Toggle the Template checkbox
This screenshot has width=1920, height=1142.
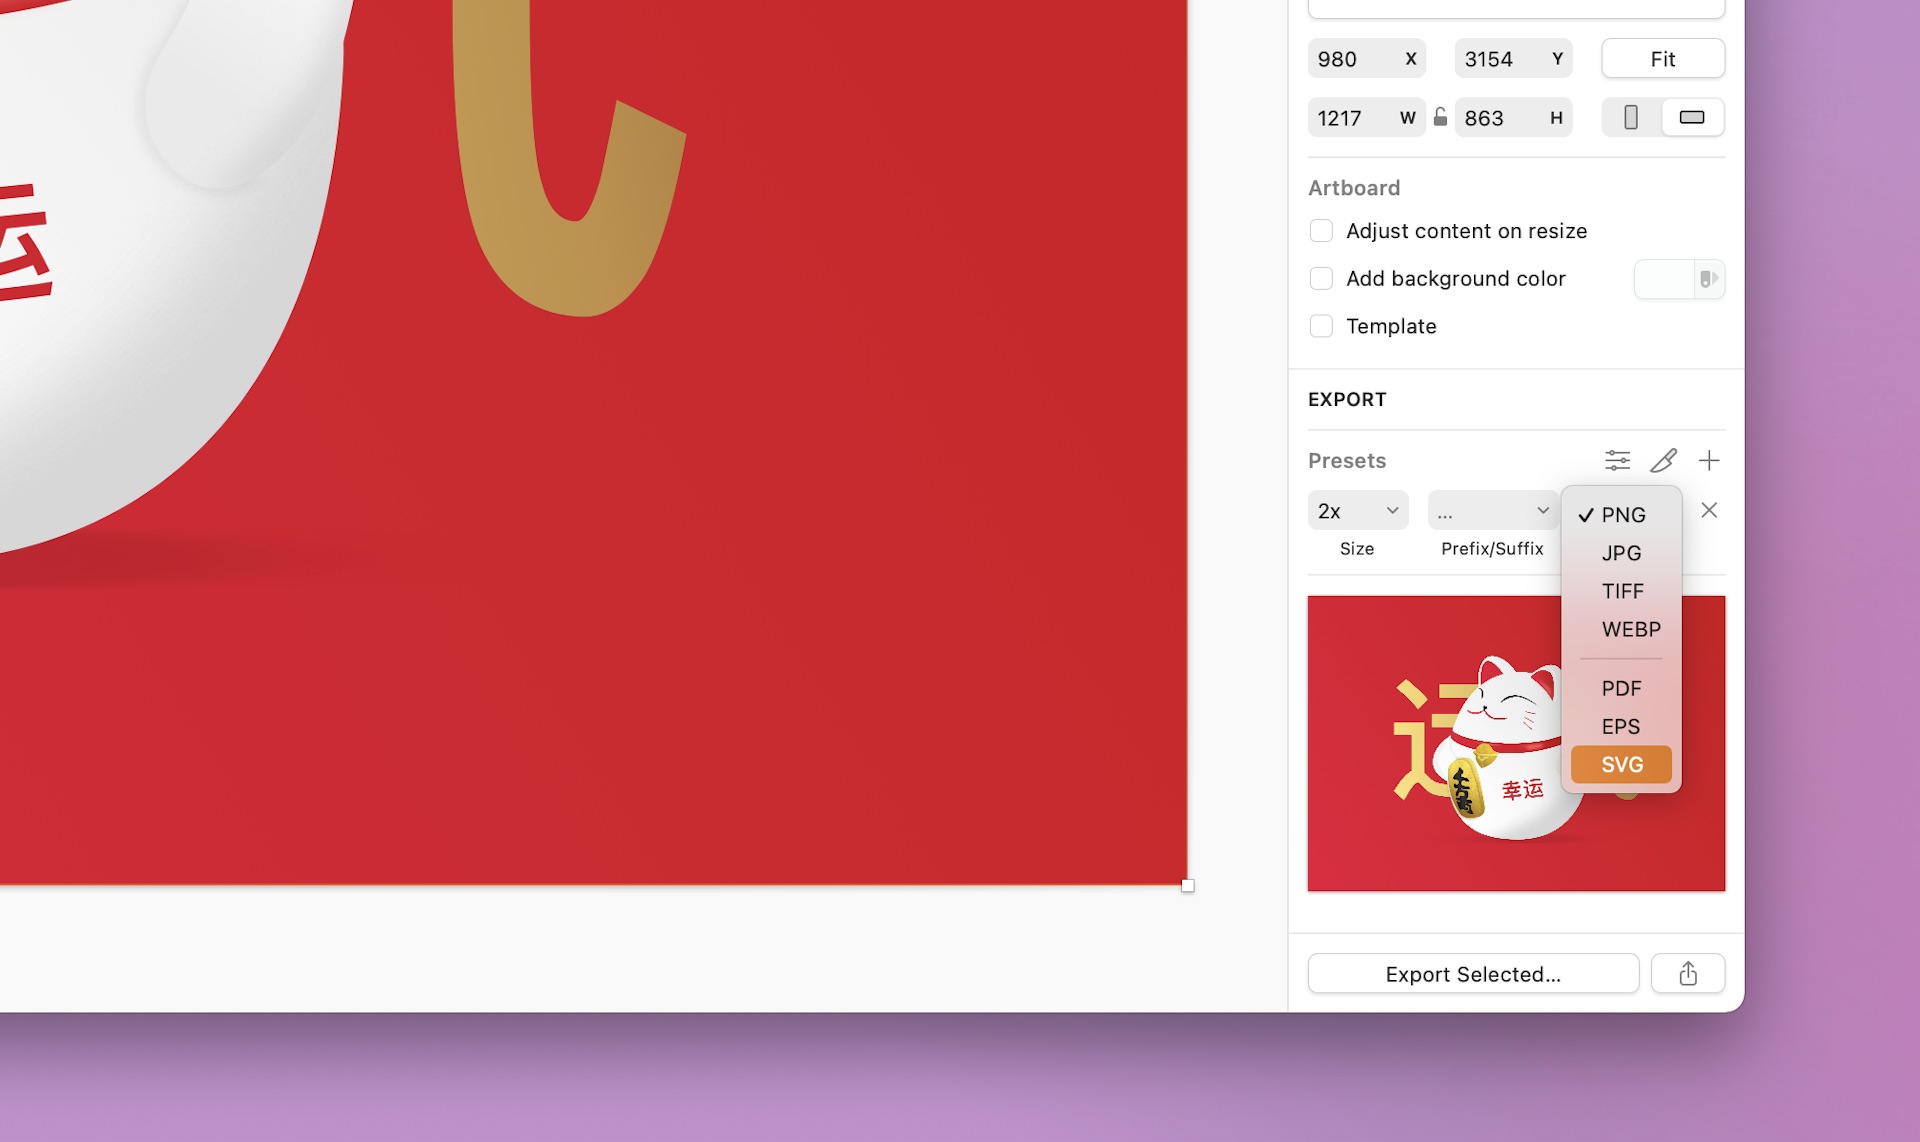pyautogui.click(x=1321, y=325)
